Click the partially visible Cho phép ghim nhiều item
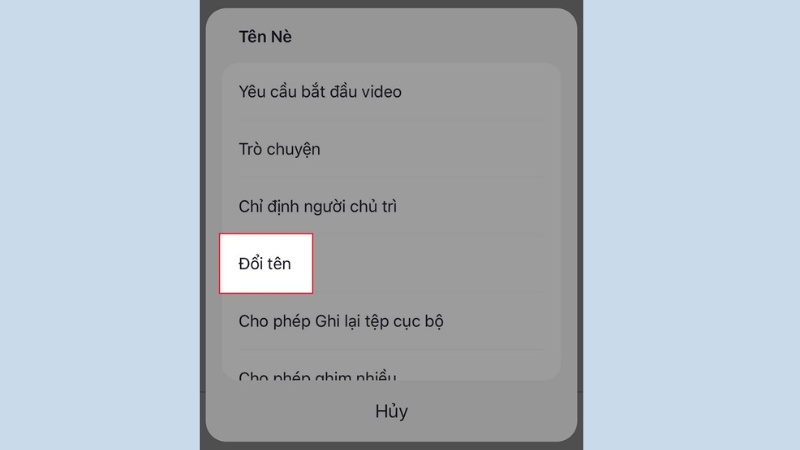 [x=391, y=367]
